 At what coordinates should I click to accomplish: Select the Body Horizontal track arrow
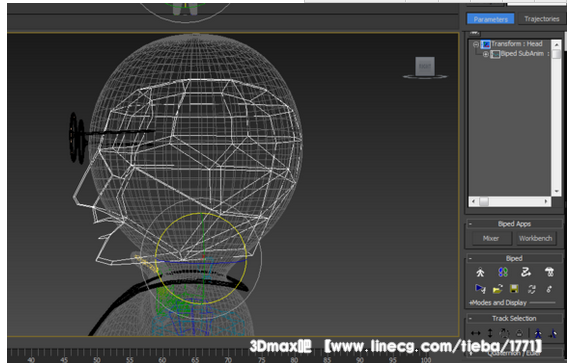(476, 333)
